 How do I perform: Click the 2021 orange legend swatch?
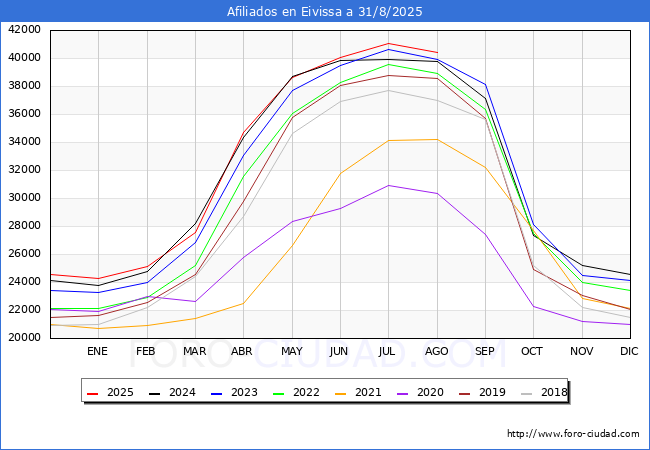pyautogui.click(x=341, y=393)
